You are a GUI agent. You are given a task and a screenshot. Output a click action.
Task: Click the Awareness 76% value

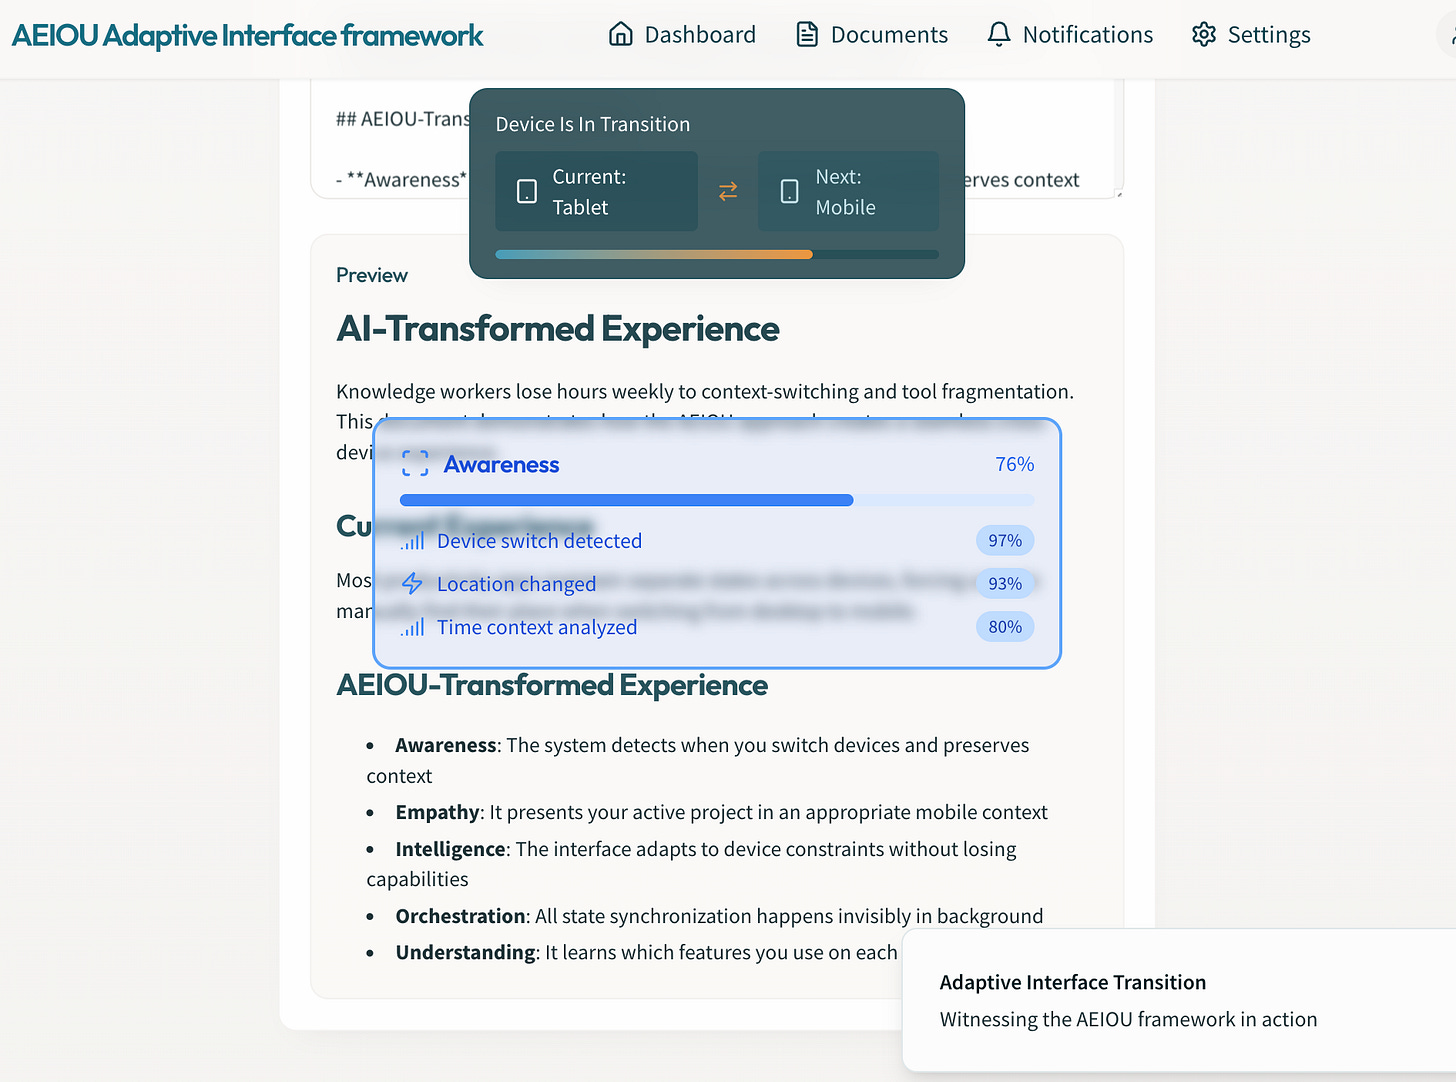coord(1014,464)
